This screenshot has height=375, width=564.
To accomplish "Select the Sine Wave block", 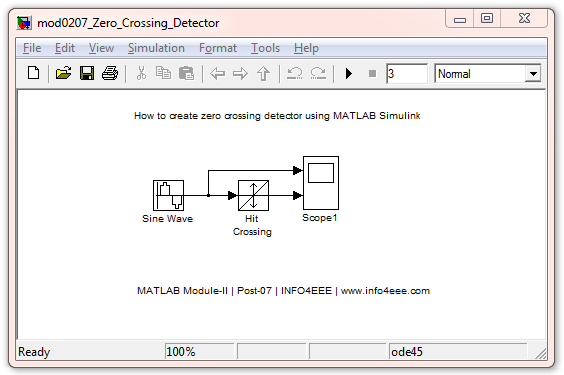I will point(168,195).
